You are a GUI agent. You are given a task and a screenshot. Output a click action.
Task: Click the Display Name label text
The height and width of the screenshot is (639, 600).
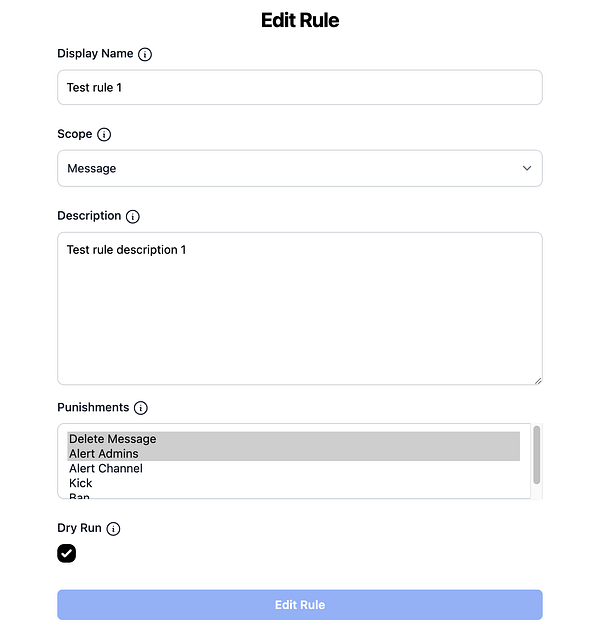click(x=95, y=54)
